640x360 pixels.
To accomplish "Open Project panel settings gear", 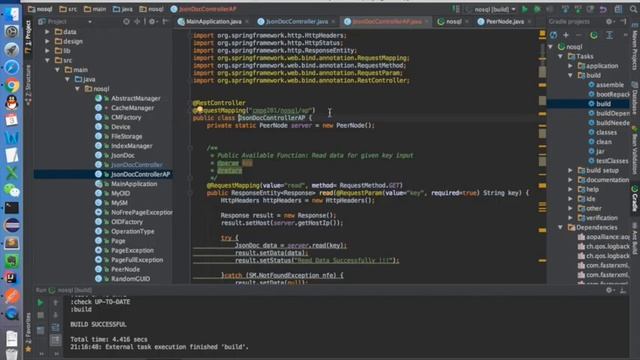I will [152, 22].
